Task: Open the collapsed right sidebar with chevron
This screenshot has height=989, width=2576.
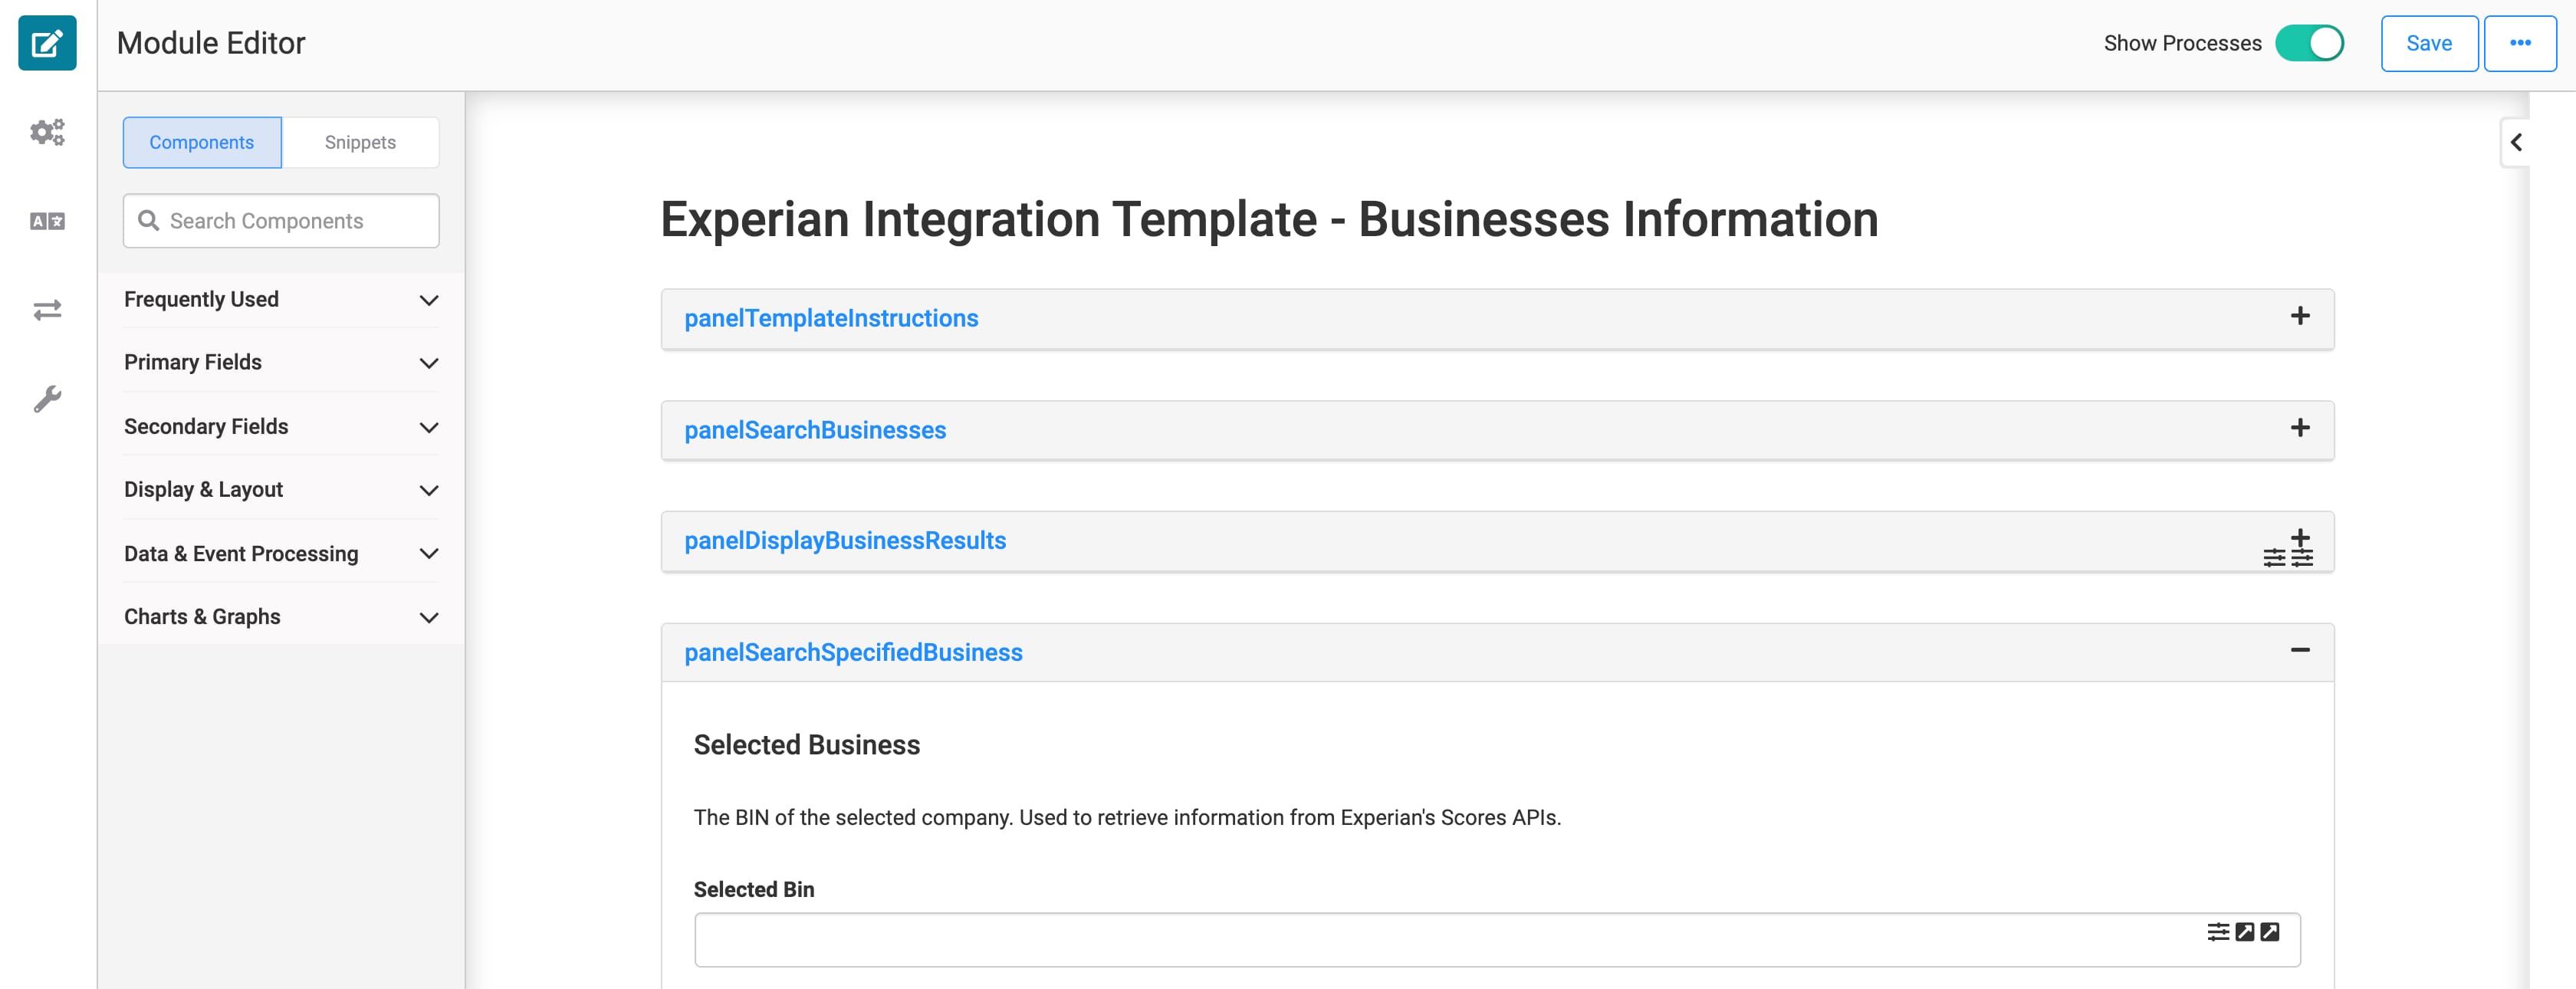Action: (2516, 142)
